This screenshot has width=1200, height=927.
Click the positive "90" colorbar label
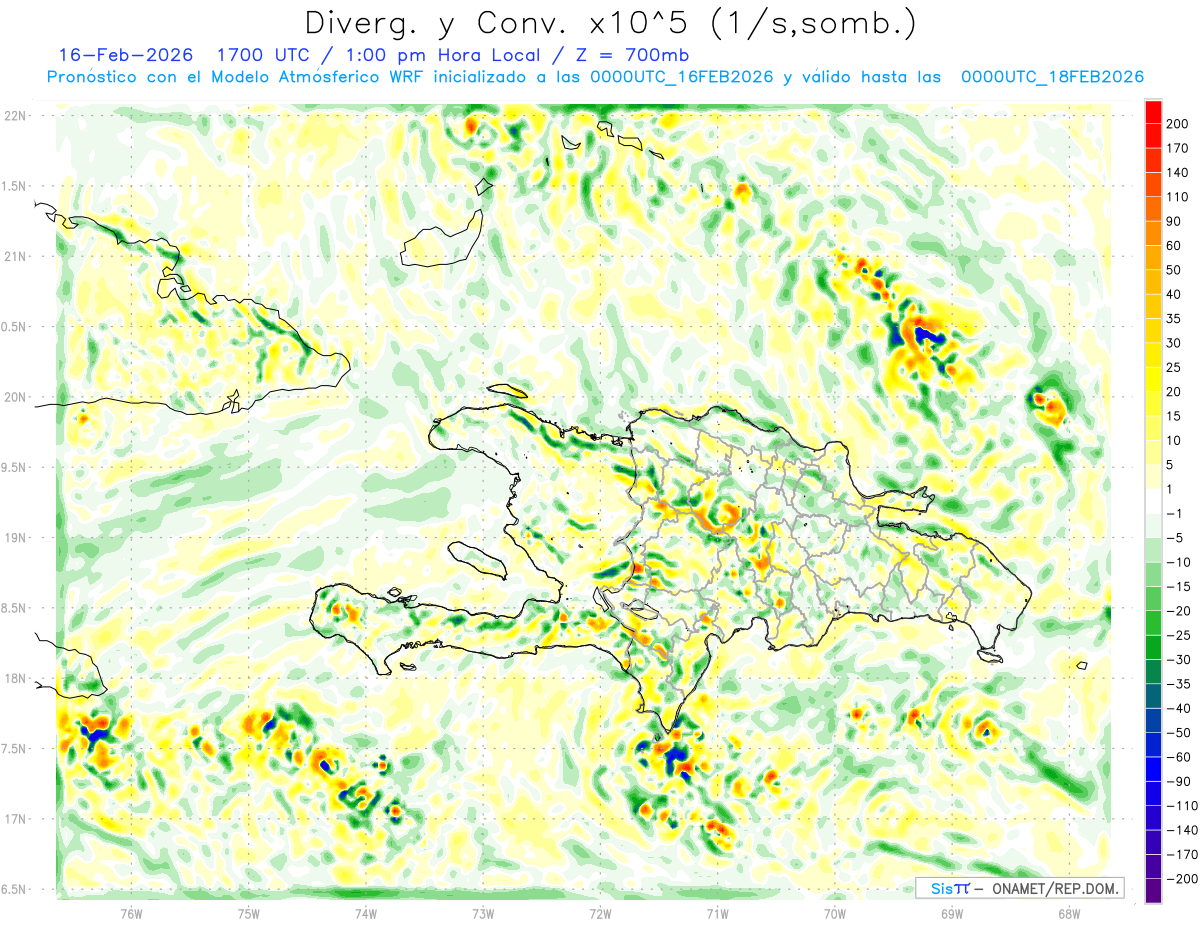coord(1175,221)
